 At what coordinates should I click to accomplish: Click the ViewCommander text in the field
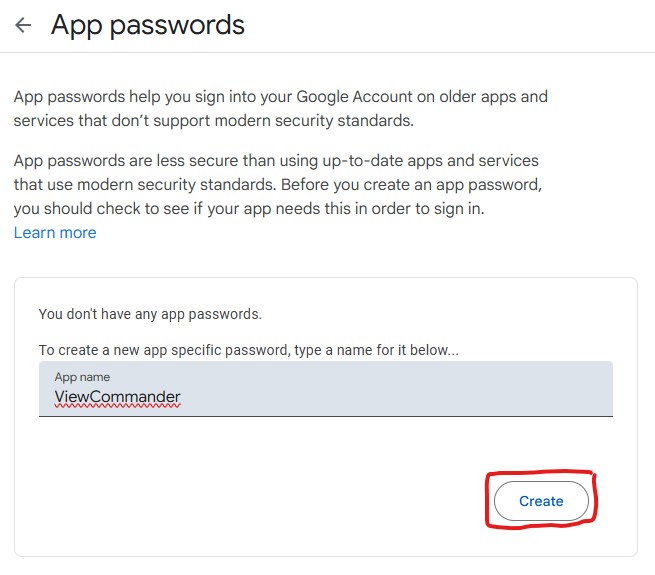[117, 397]
